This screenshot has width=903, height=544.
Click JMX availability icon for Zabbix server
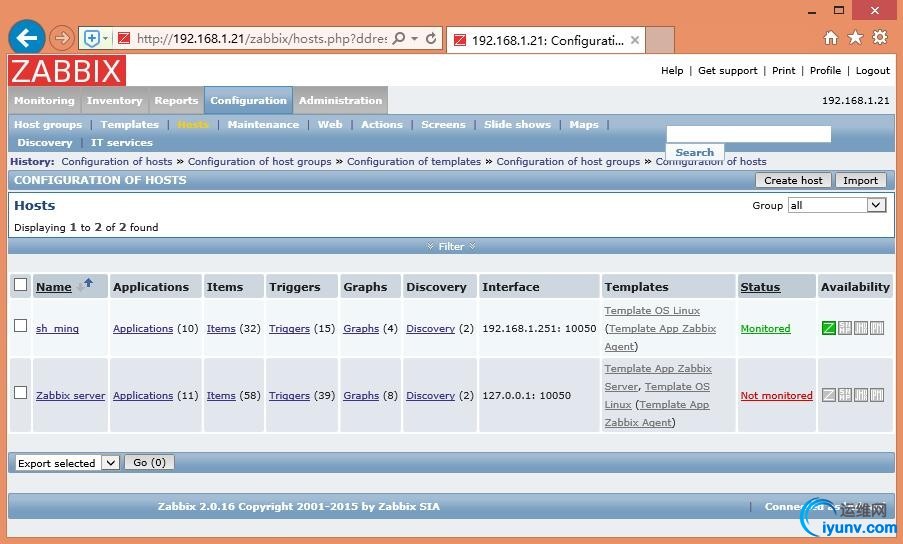861,395
